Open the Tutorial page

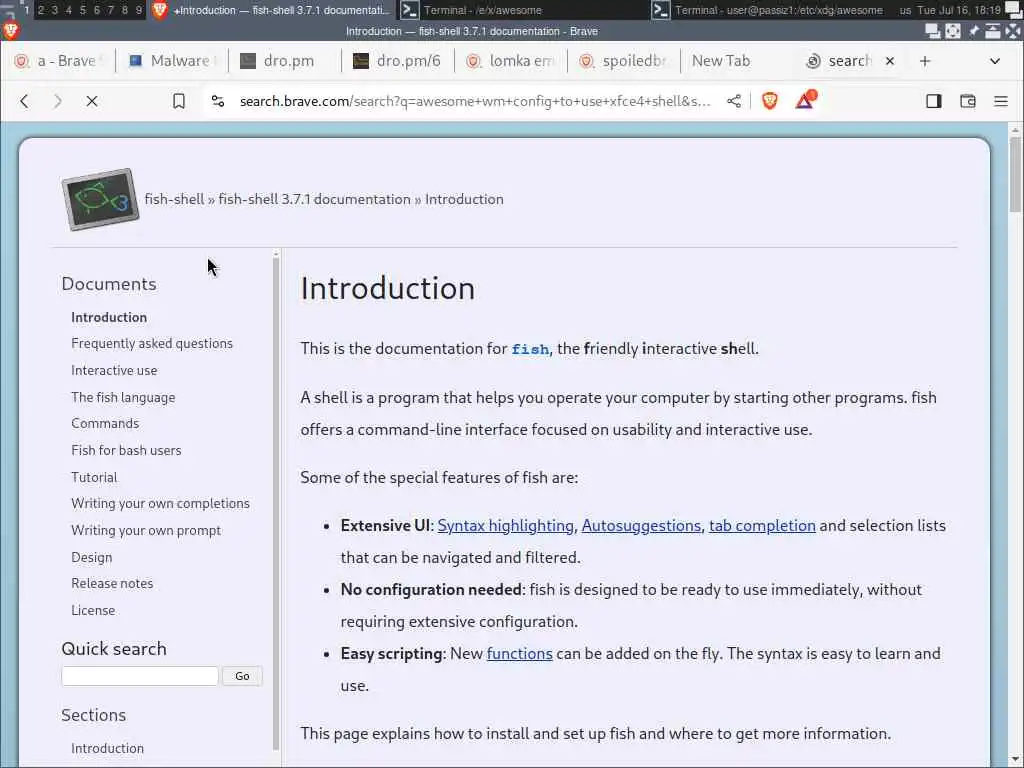94,477
